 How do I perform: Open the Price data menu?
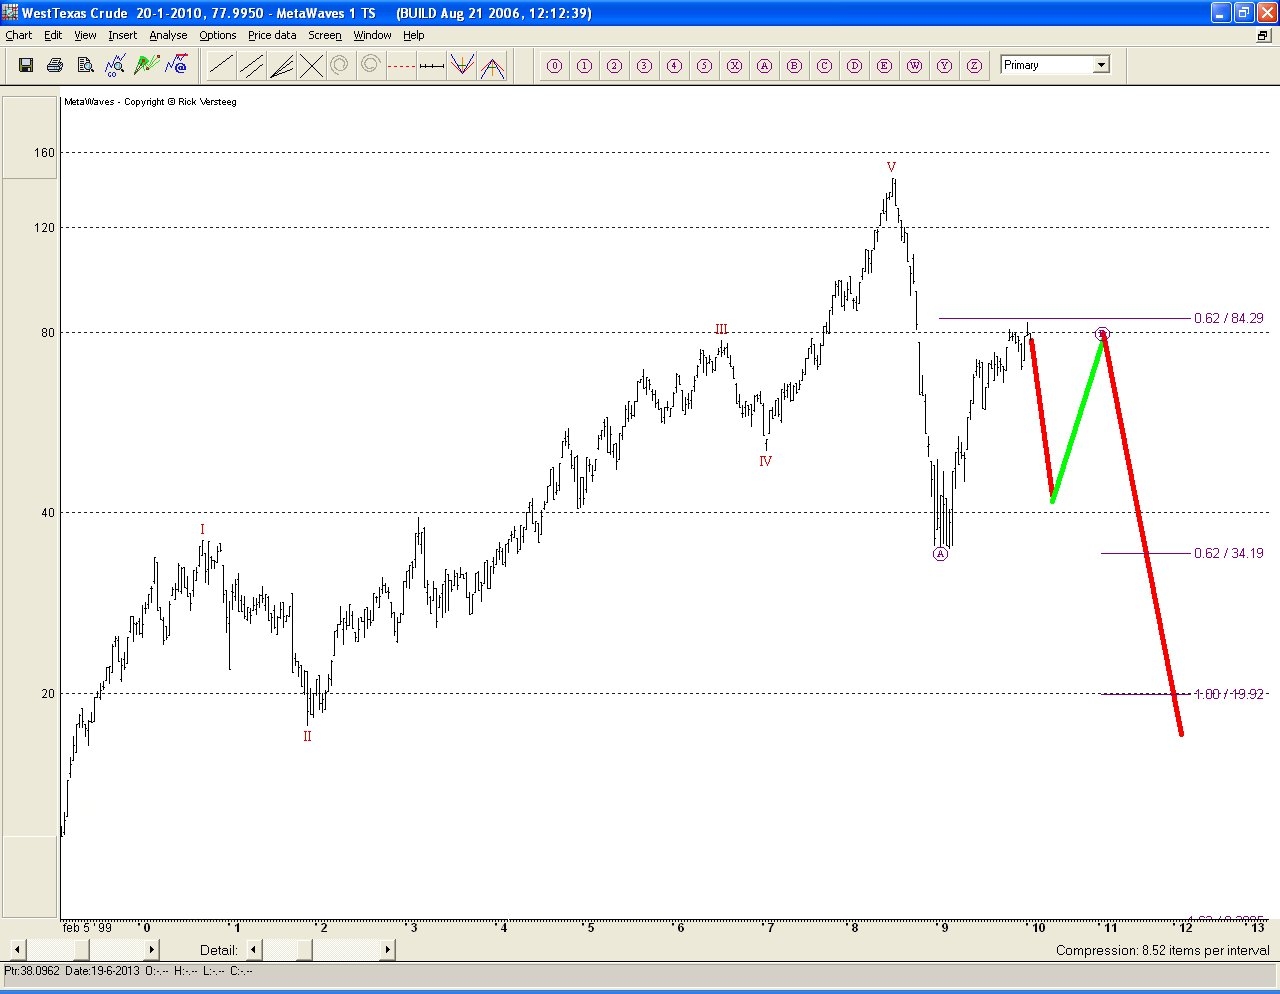pos(272,35)
